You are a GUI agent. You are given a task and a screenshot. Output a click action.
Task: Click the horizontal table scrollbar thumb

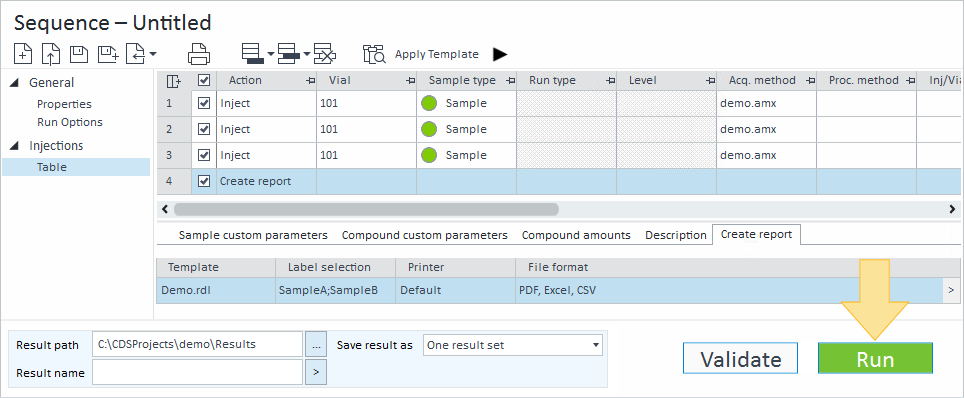[x=366, y=209]
